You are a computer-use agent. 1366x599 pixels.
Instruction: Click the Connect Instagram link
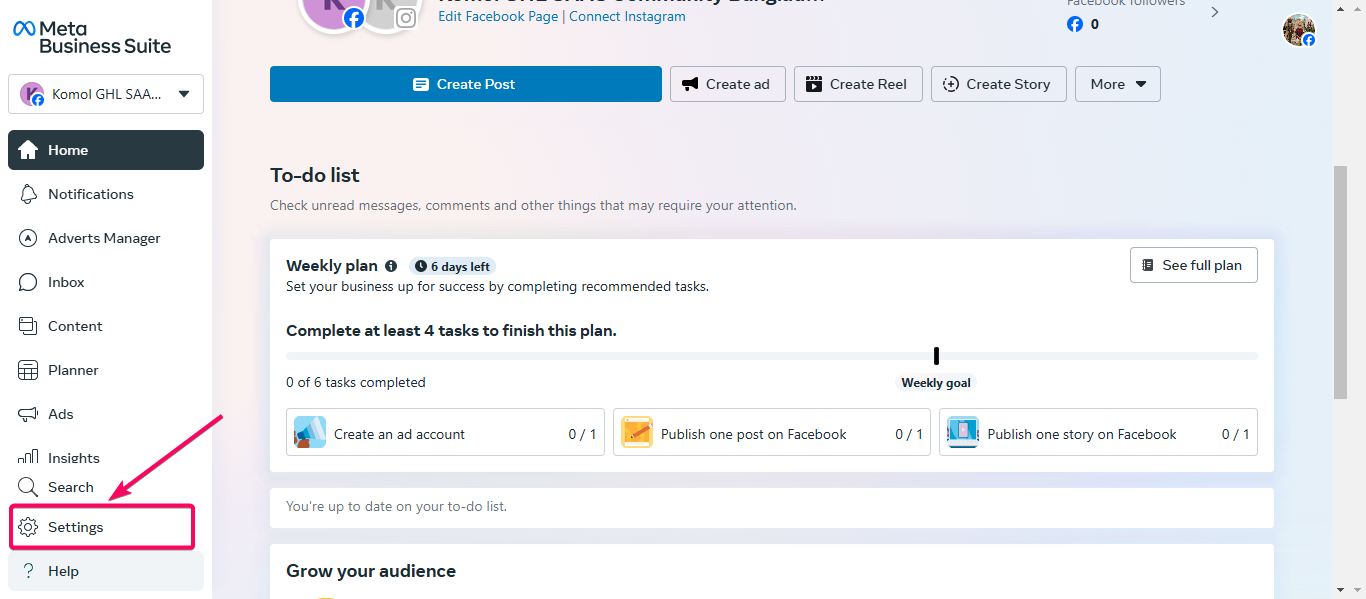click(x=628, y=16)
